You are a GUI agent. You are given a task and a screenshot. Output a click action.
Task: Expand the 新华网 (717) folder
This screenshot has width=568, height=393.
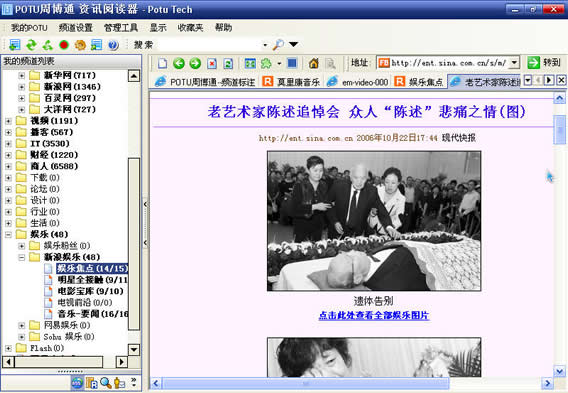tap(22, 76)
